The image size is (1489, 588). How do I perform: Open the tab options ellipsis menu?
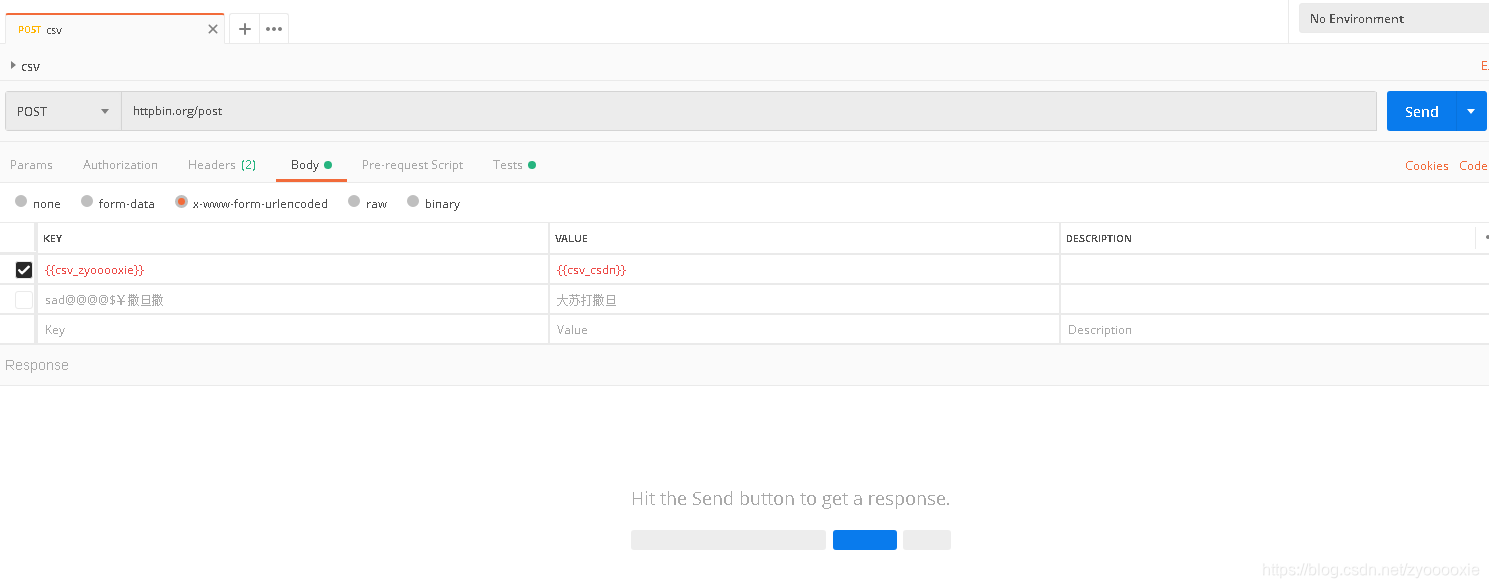tap(274, 29)
